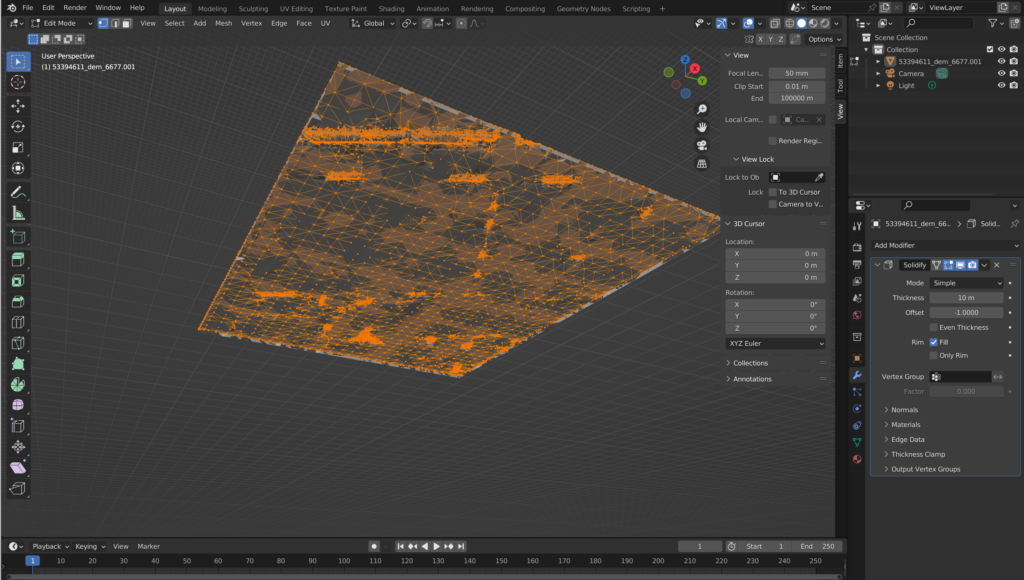Image resolution: width=1024 pixels, height=580 pixels.
Task: Adjust the Thickness value field
Action: pyautogui.click(x=966, y=298)
